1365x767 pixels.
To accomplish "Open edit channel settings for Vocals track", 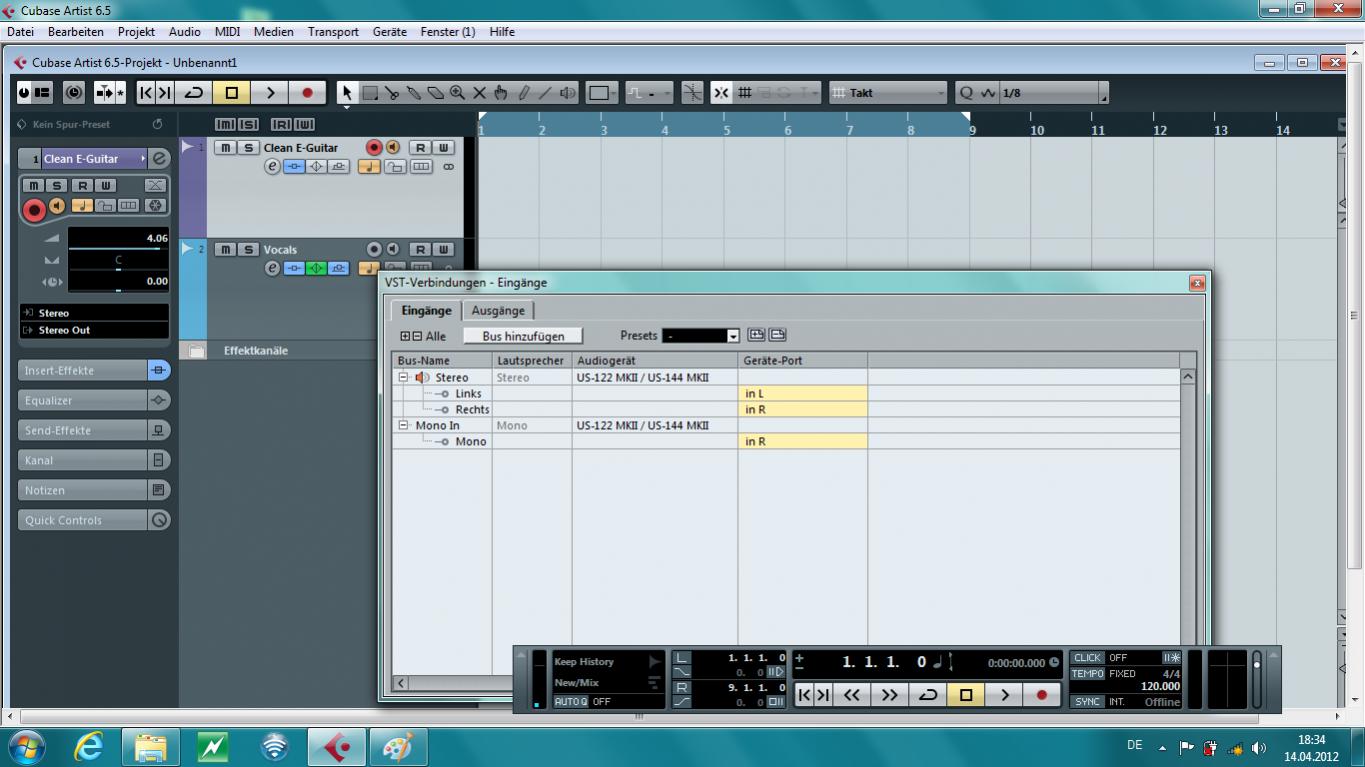I will [272, 268].
